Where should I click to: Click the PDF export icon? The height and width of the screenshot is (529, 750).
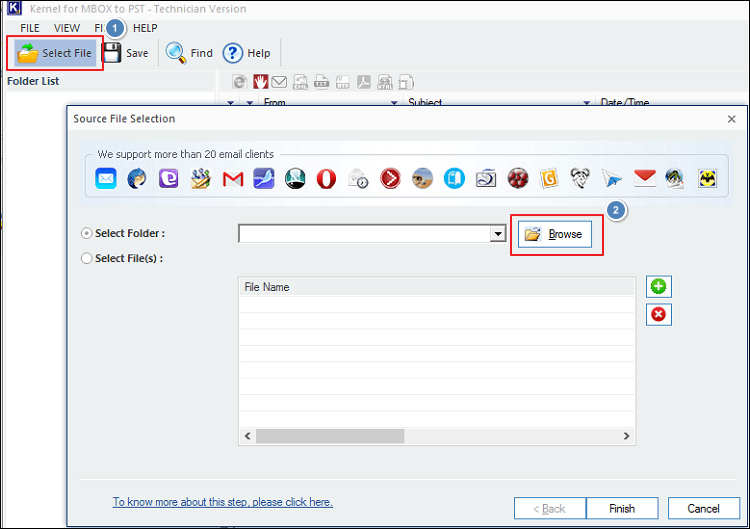coord(364,82)
